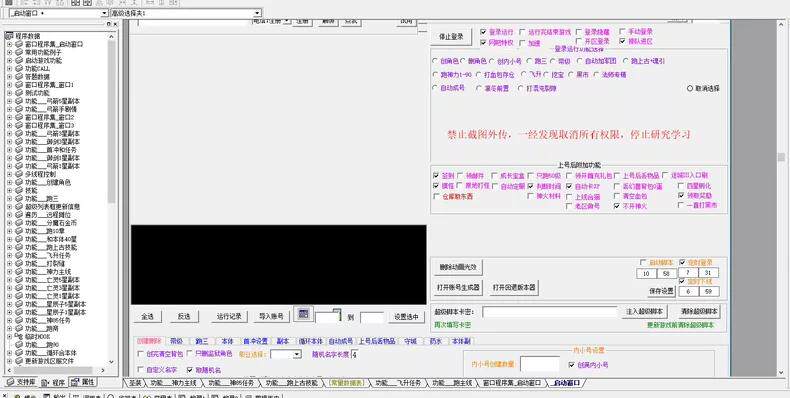Select the 删角色 radio option
Image resolution: width=790 pixels, height=398 pixels.
point(463,61)
